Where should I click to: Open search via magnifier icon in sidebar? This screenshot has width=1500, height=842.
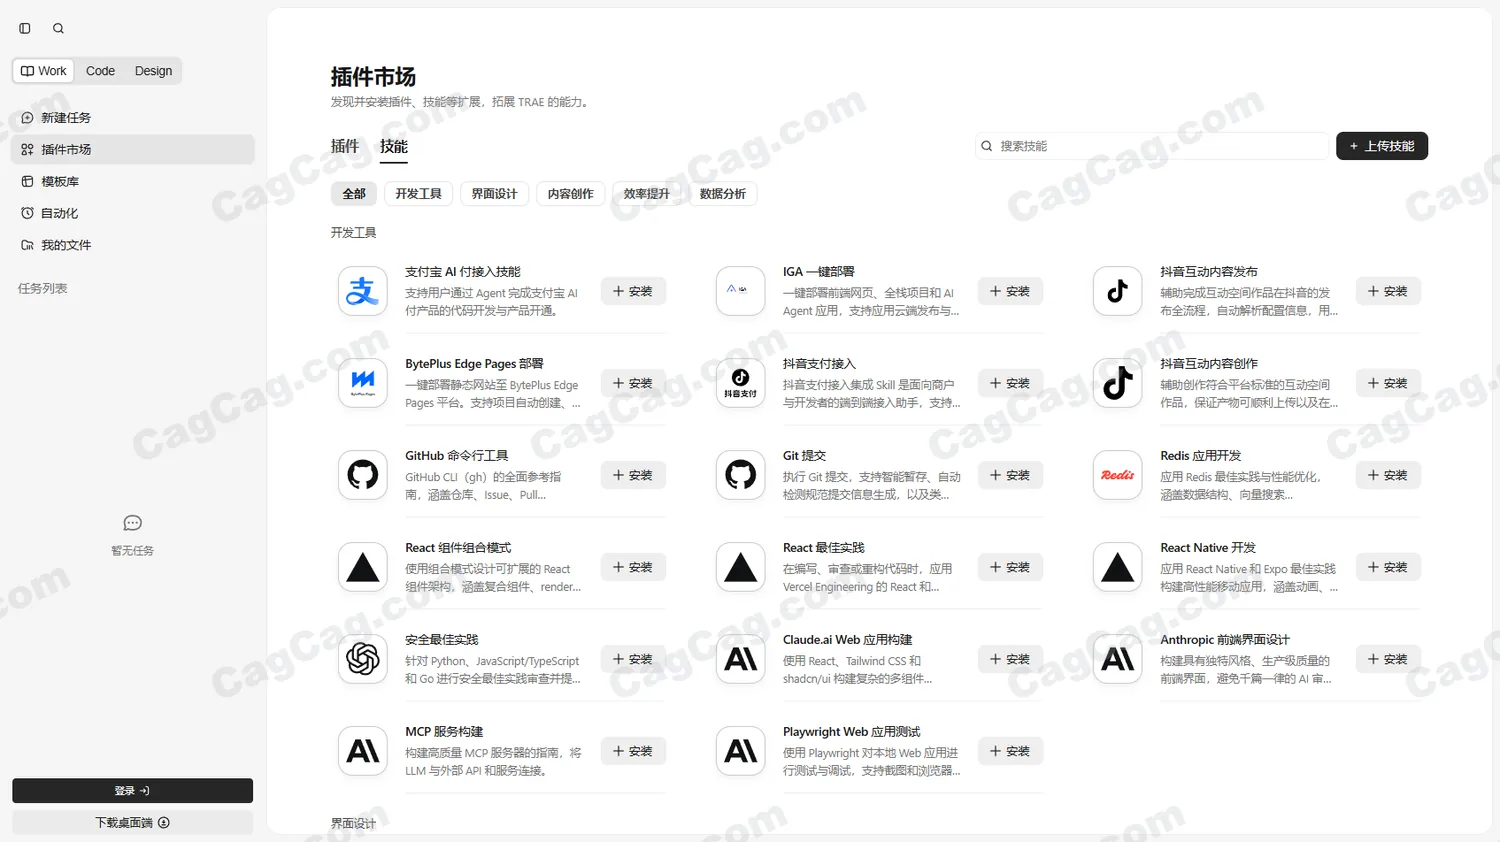pos(58,28)
